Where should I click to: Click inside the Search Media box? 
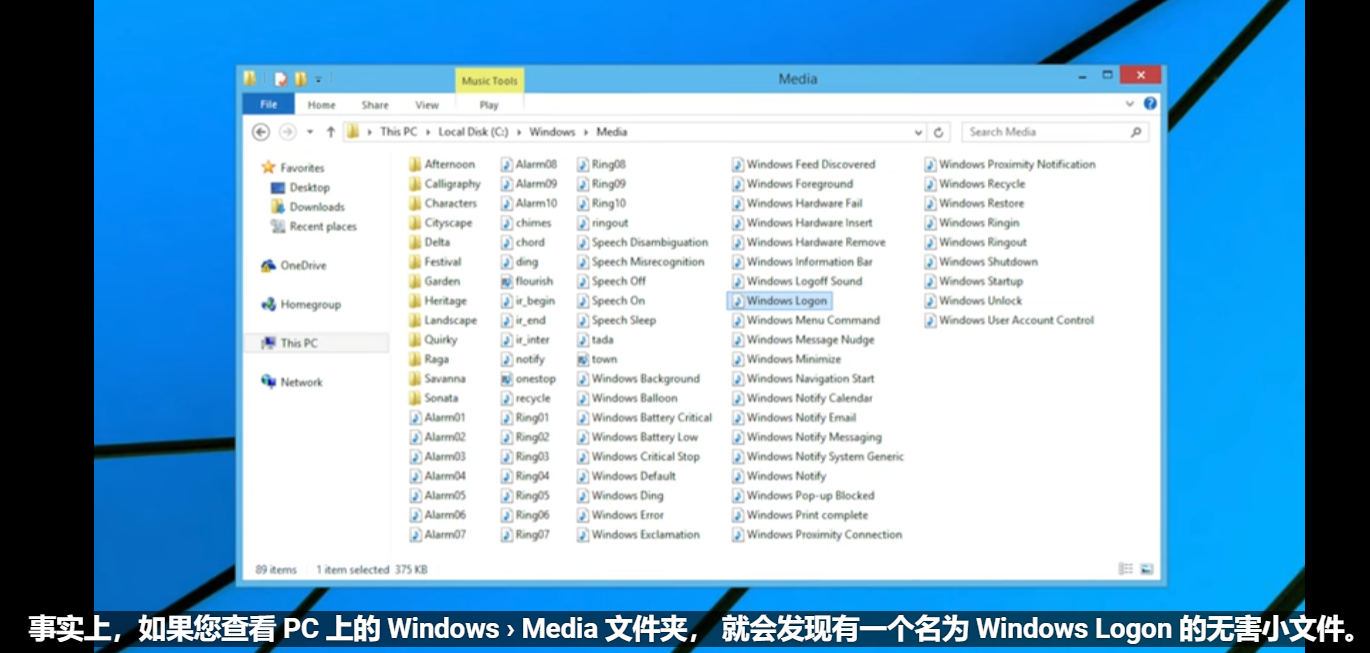[x=1043, y=131]
